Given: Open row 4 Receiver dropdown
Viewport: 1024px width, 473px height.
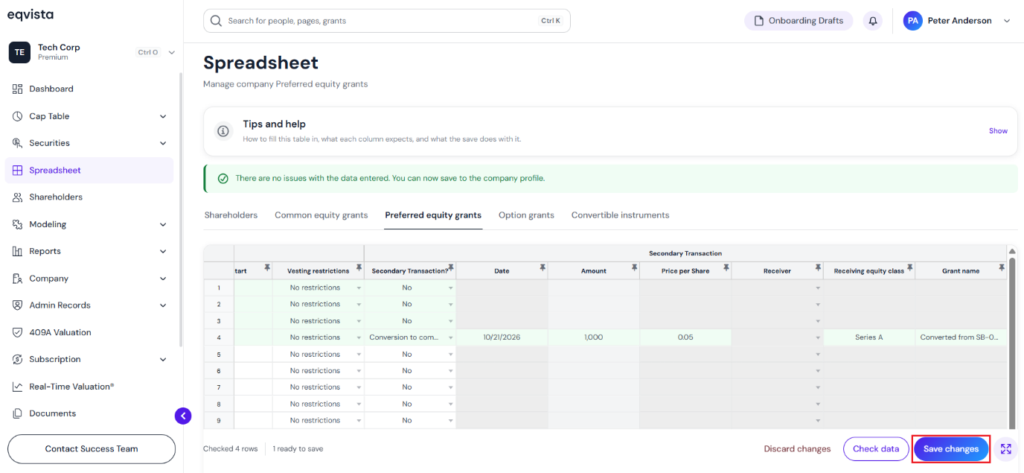Looking at the screenshot, I should [x=818, y=338].
